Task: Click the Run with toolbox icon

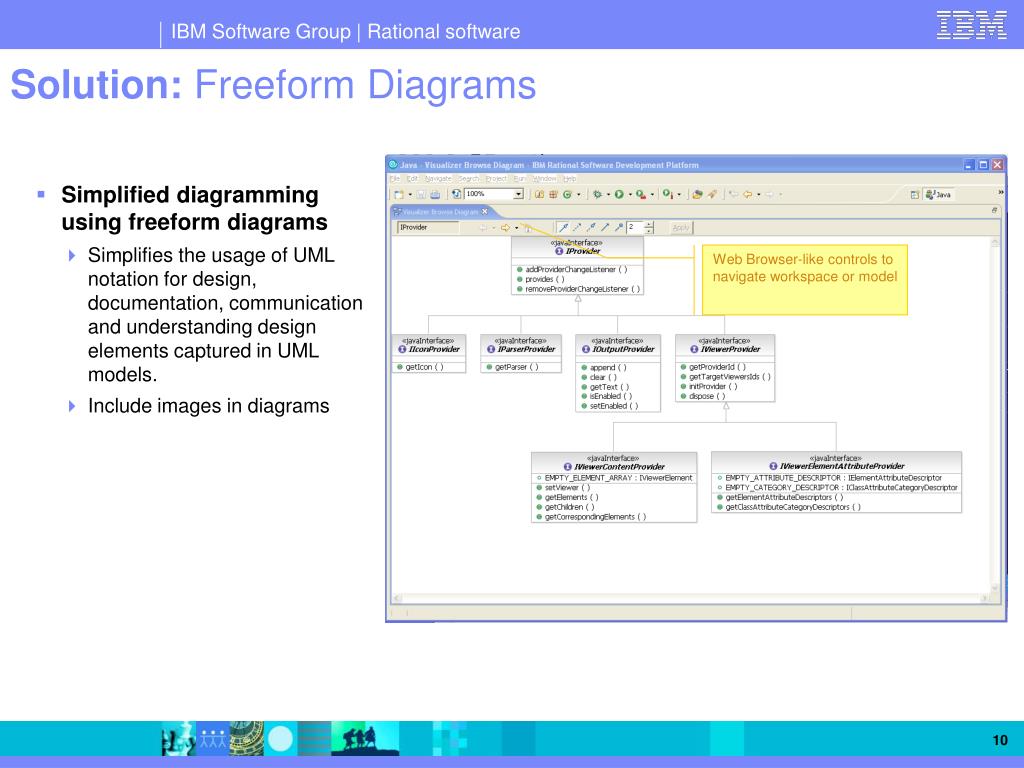Action: (x=641, y=194)
